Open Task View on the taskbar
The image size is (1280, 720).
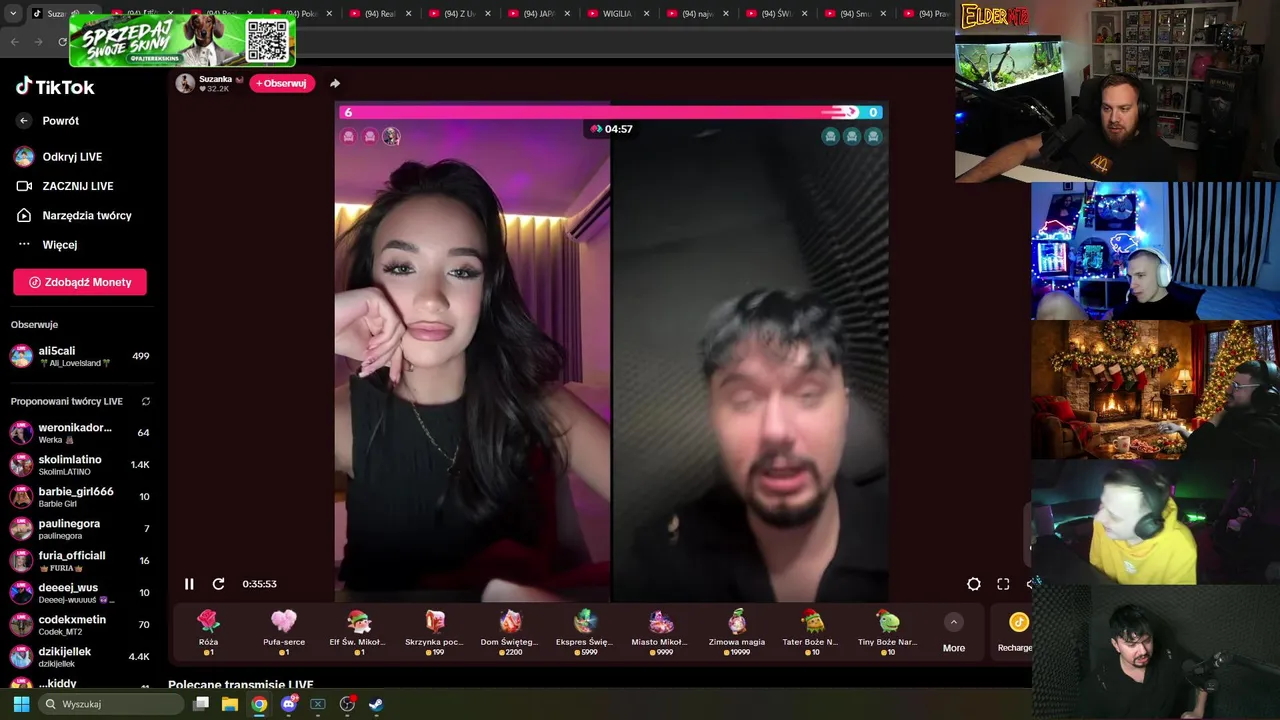(201, 704)
